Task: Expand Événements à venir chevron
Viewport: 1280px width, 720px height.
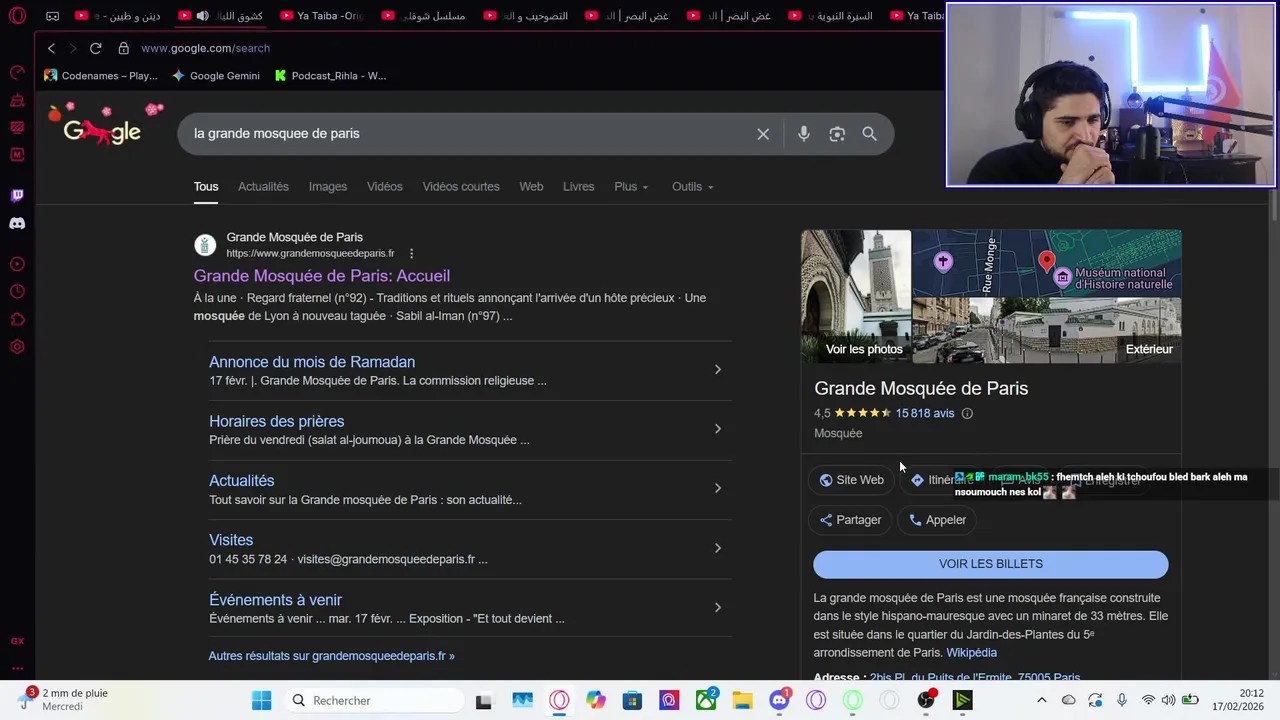Action: tap(717, 607)
